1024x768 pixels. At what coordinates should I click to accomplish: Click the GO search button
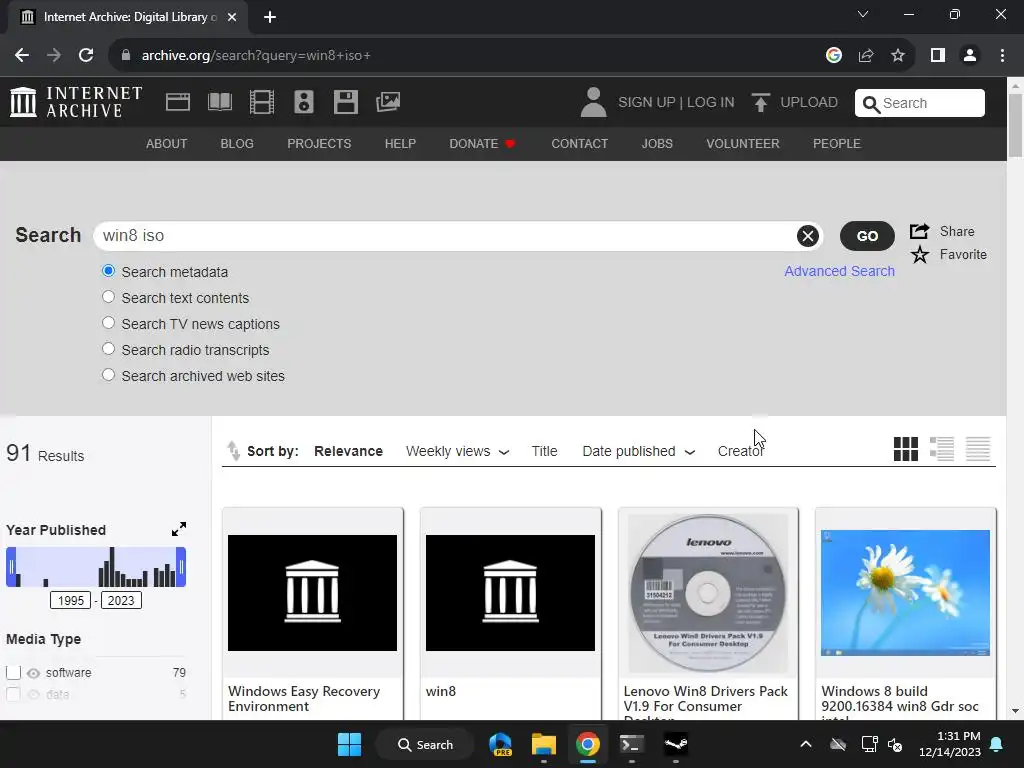click(867, 236)
